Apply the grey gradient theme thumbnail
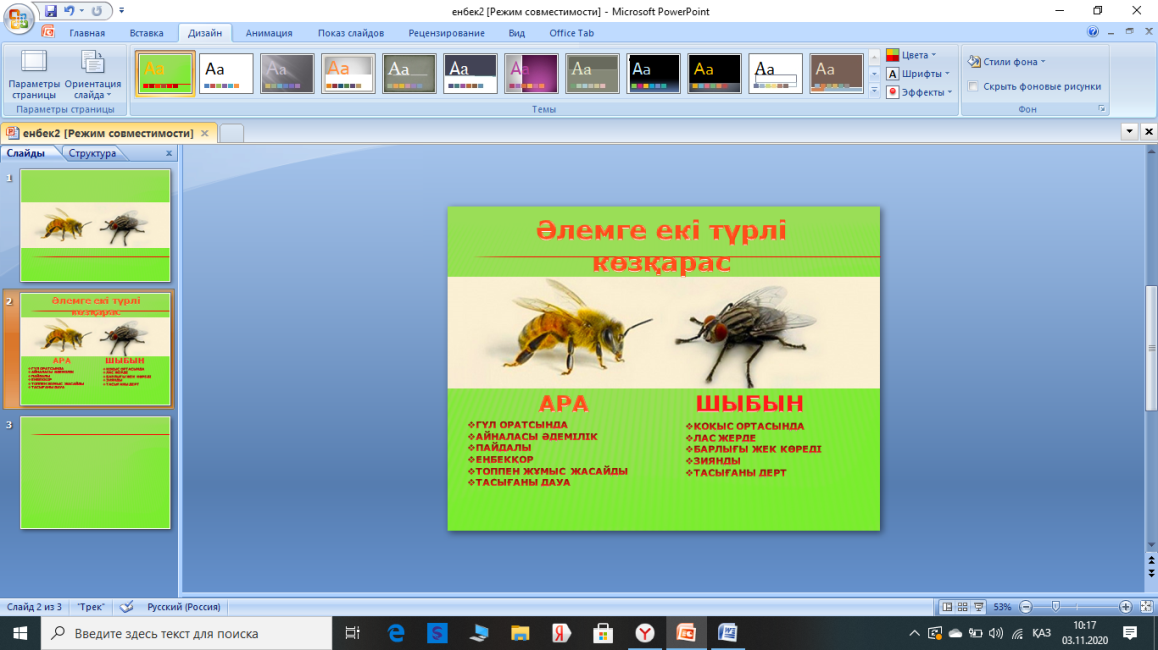This screenshot has width=1158, height=650. point(287,73)
